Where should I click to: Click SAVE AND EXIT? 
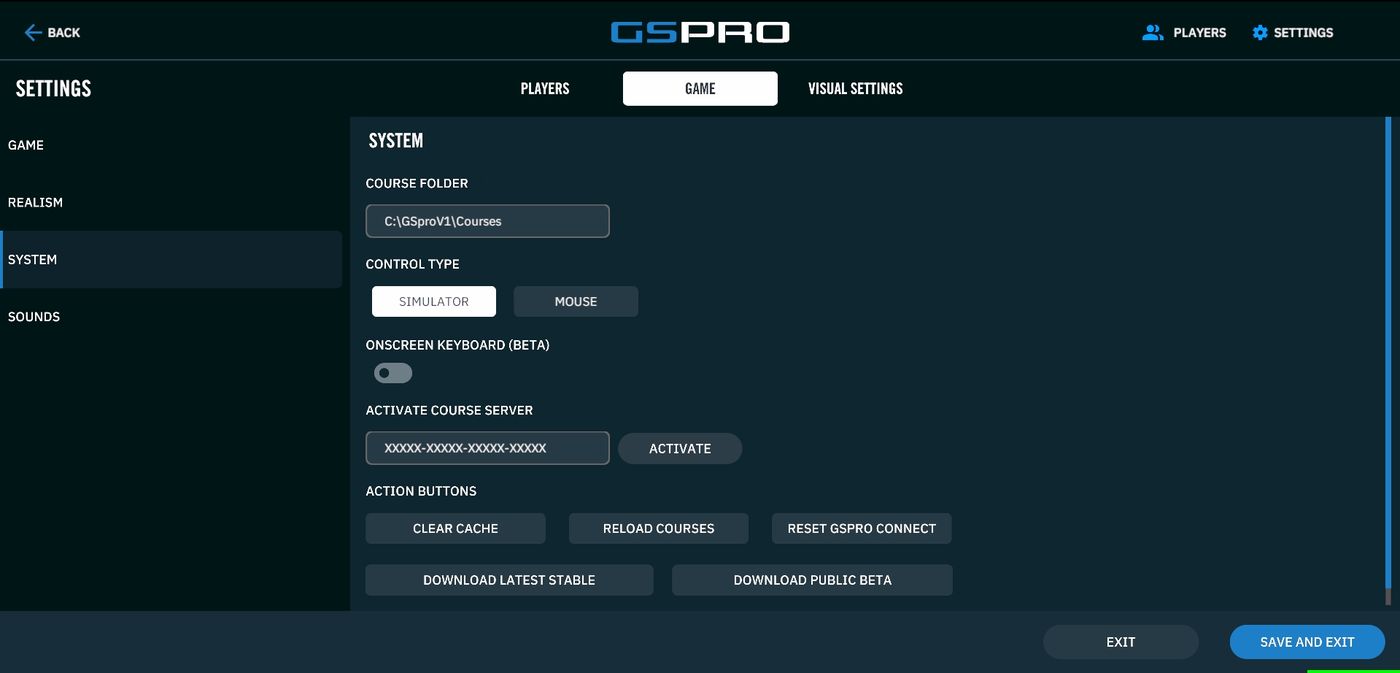coord(1307,642)
